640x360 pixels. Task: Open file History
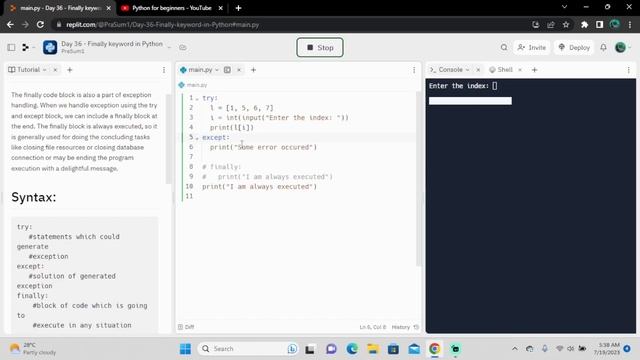coord(405,327)
